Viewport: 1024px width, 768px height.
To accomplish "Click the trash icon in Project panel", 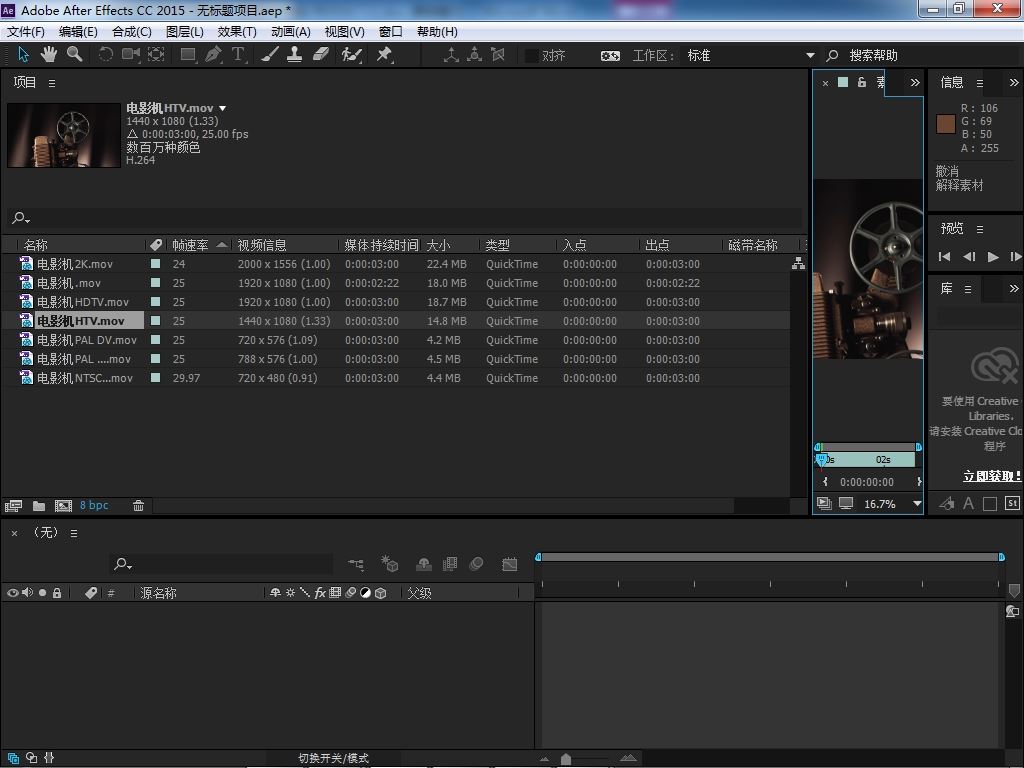I will coord(138,506).
